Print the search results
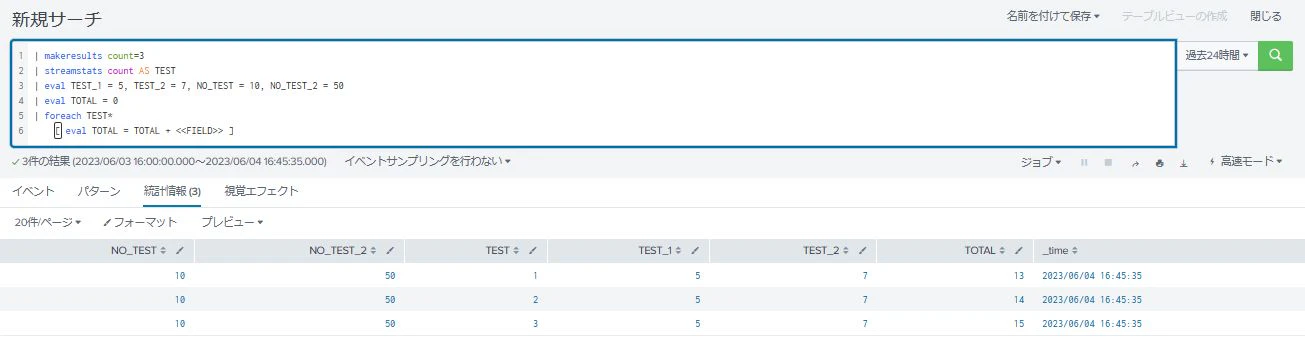 [1159, 162]
